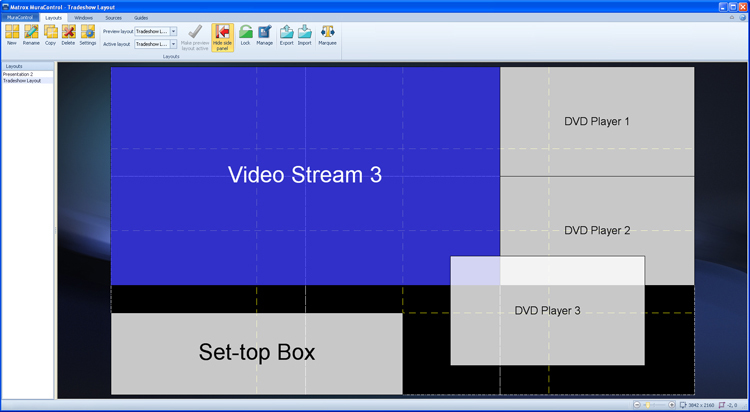
Task: Select the DVD Player 3 window
Action: pos(547,311)
